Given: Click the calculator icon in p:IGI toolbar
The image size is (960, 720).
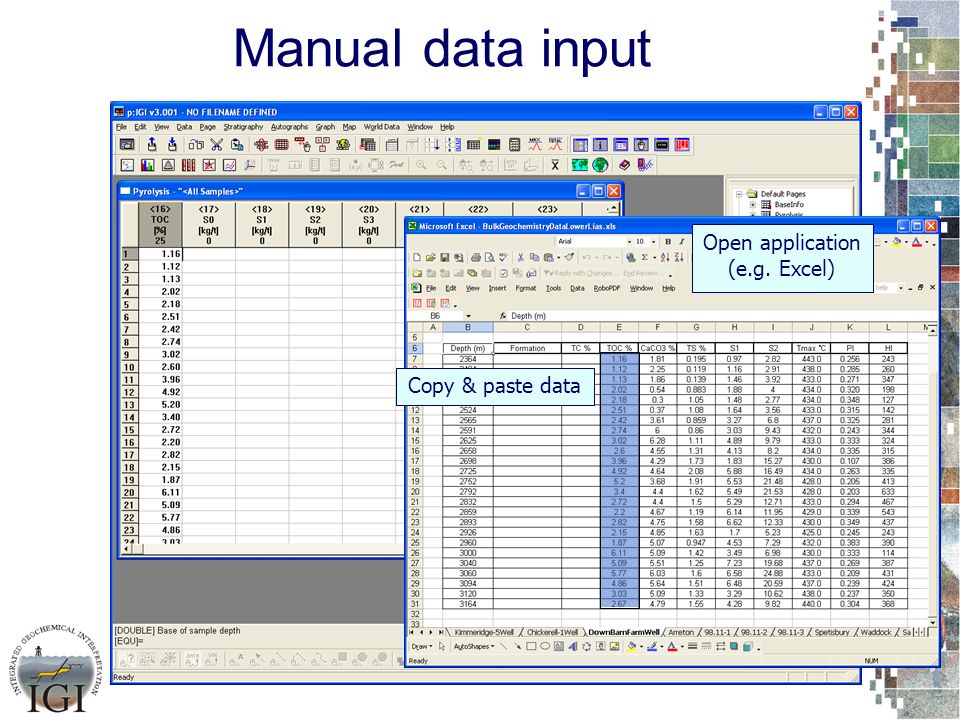Looking at the screenshot, I should coord(514,144).
